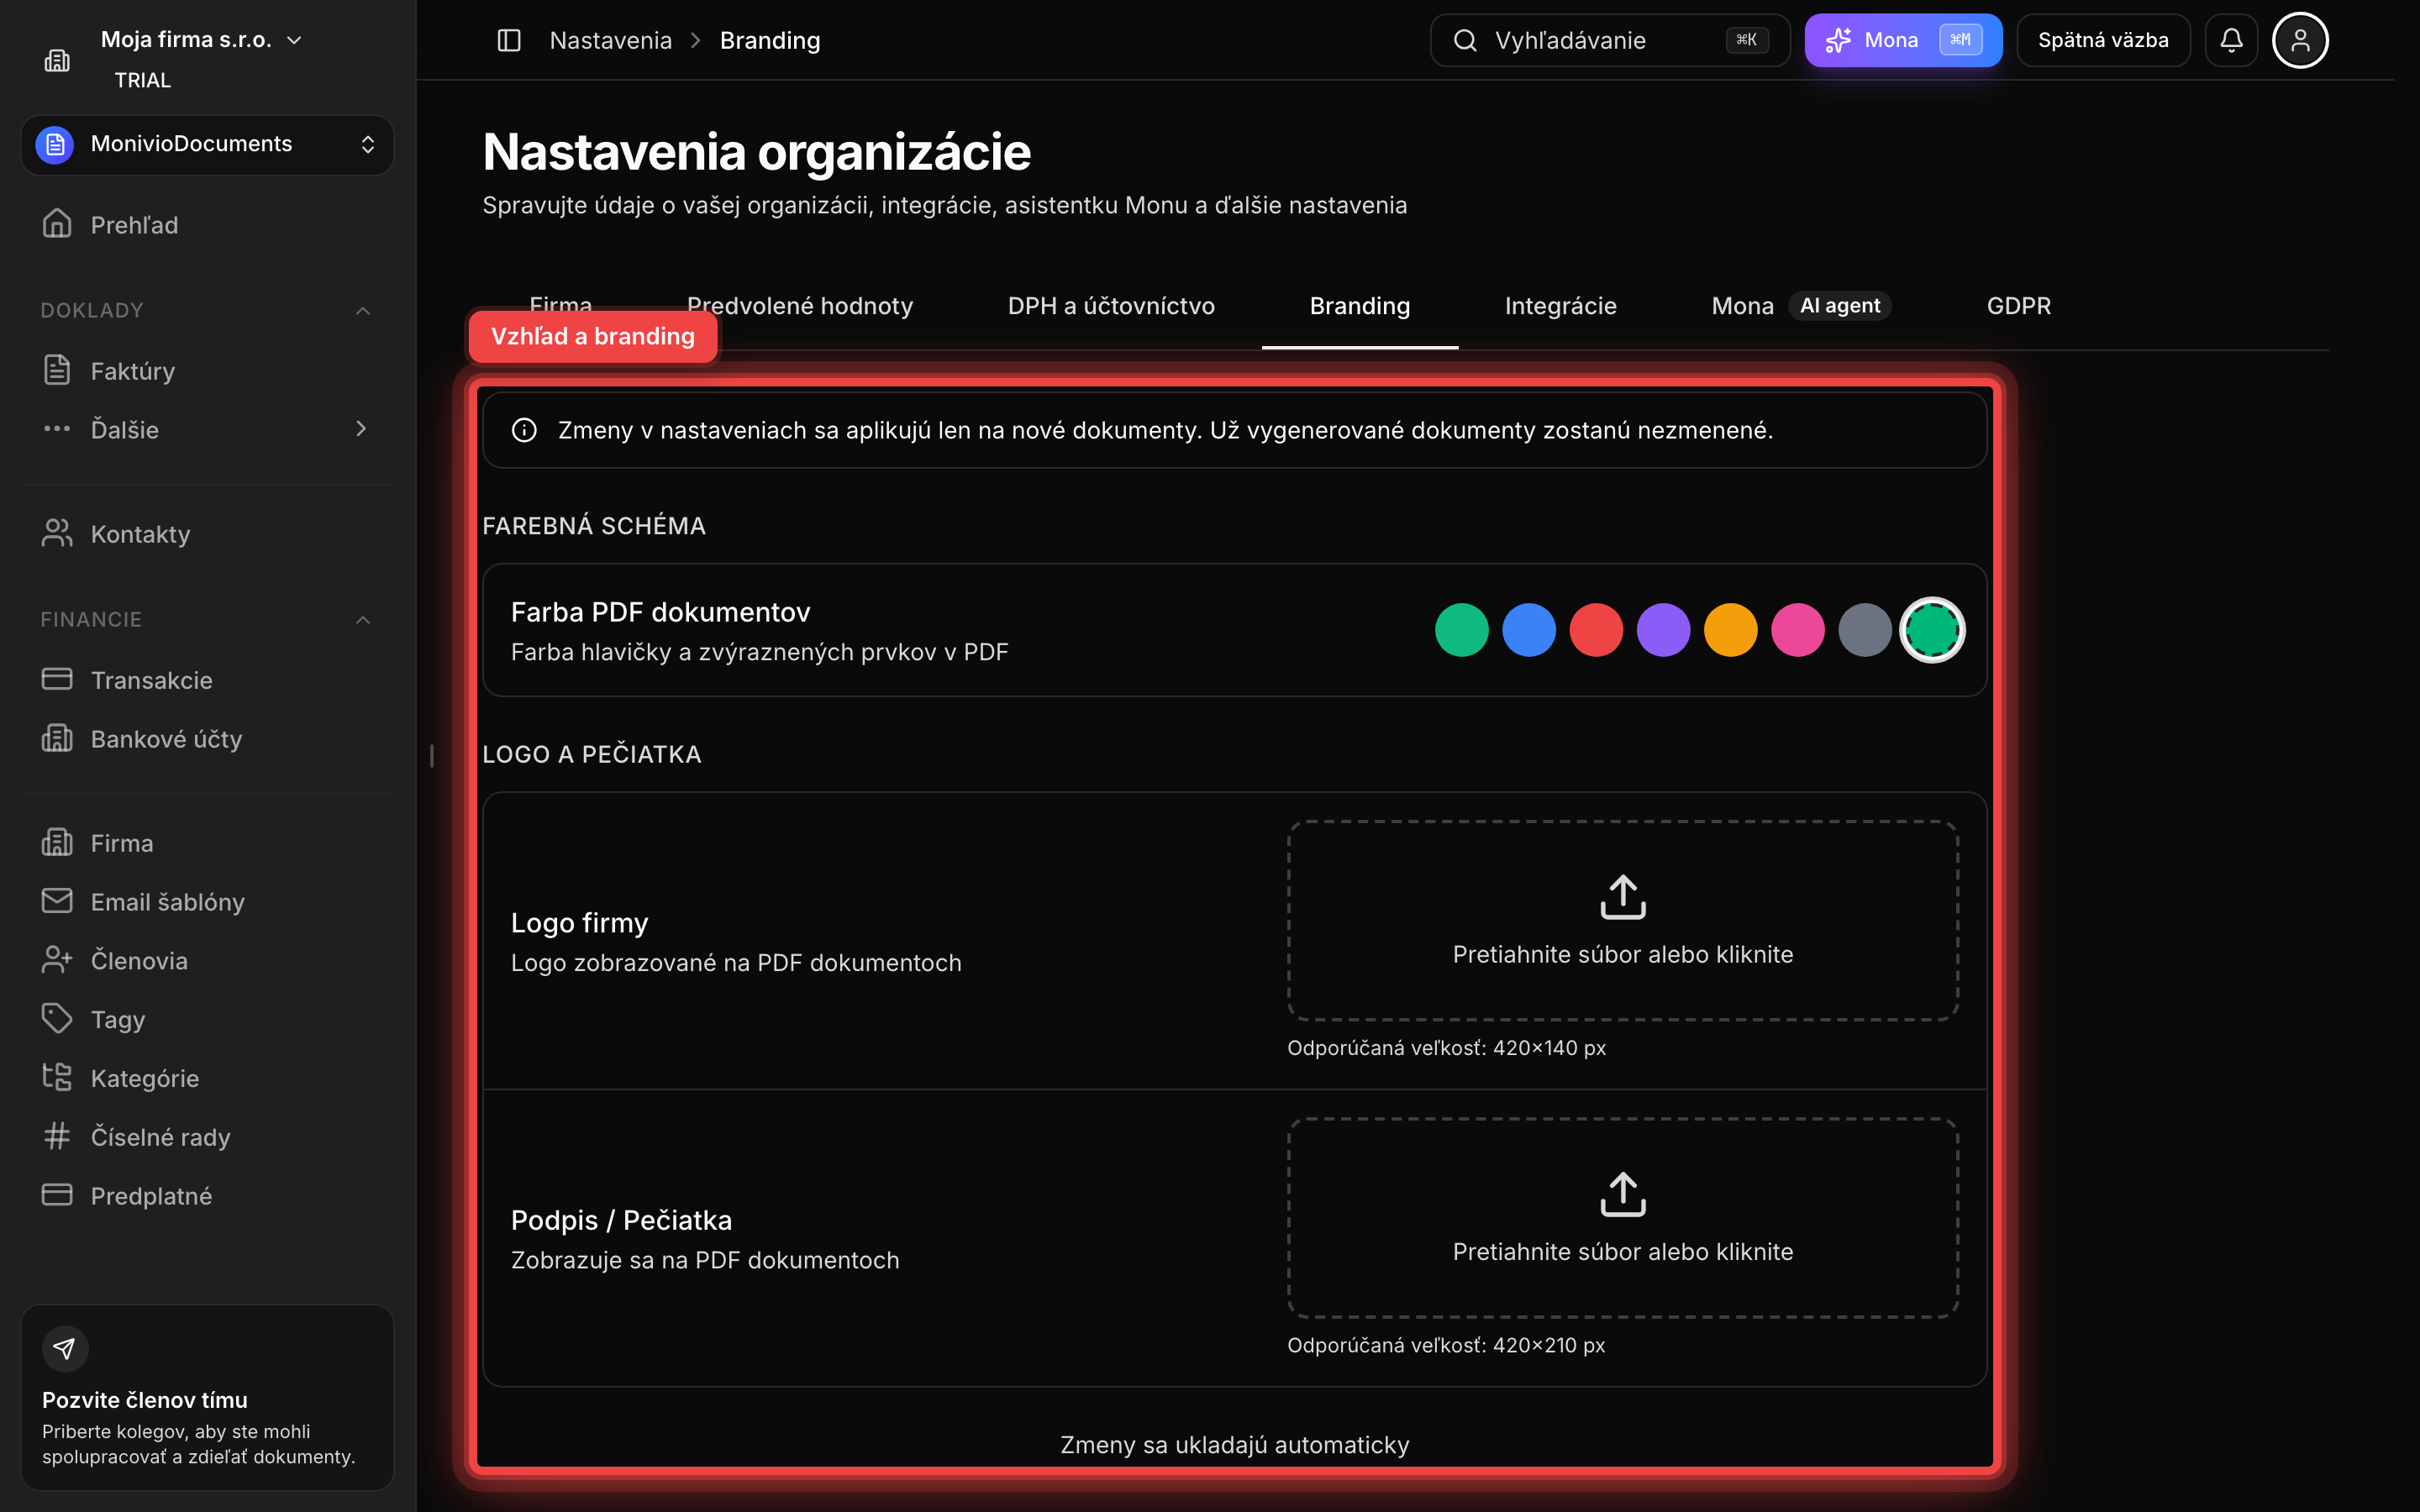The width and height of the screenshot is (2420, 1512).
Task: Click the info icon in the notice banner
Action: coord(524,430)
